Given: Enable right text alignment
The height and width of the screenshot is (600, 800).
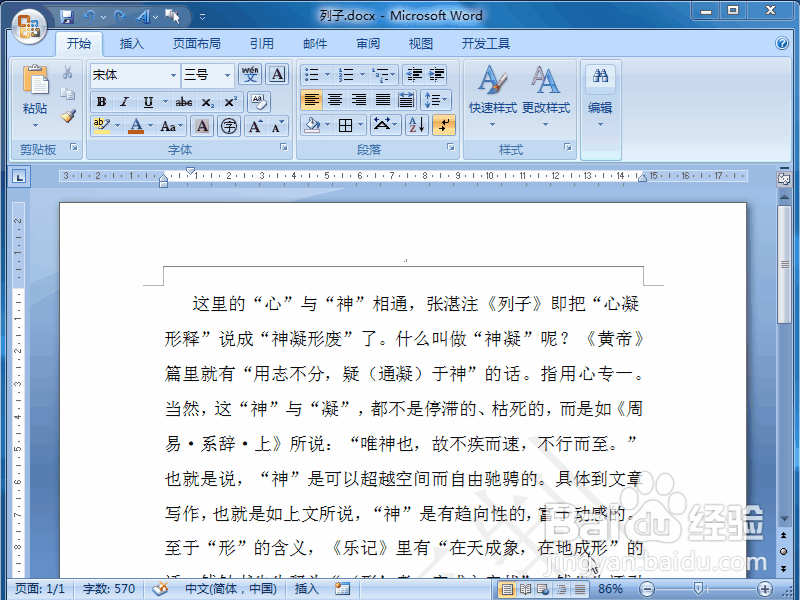Looking at the screenshot, I should click(360, 100).
